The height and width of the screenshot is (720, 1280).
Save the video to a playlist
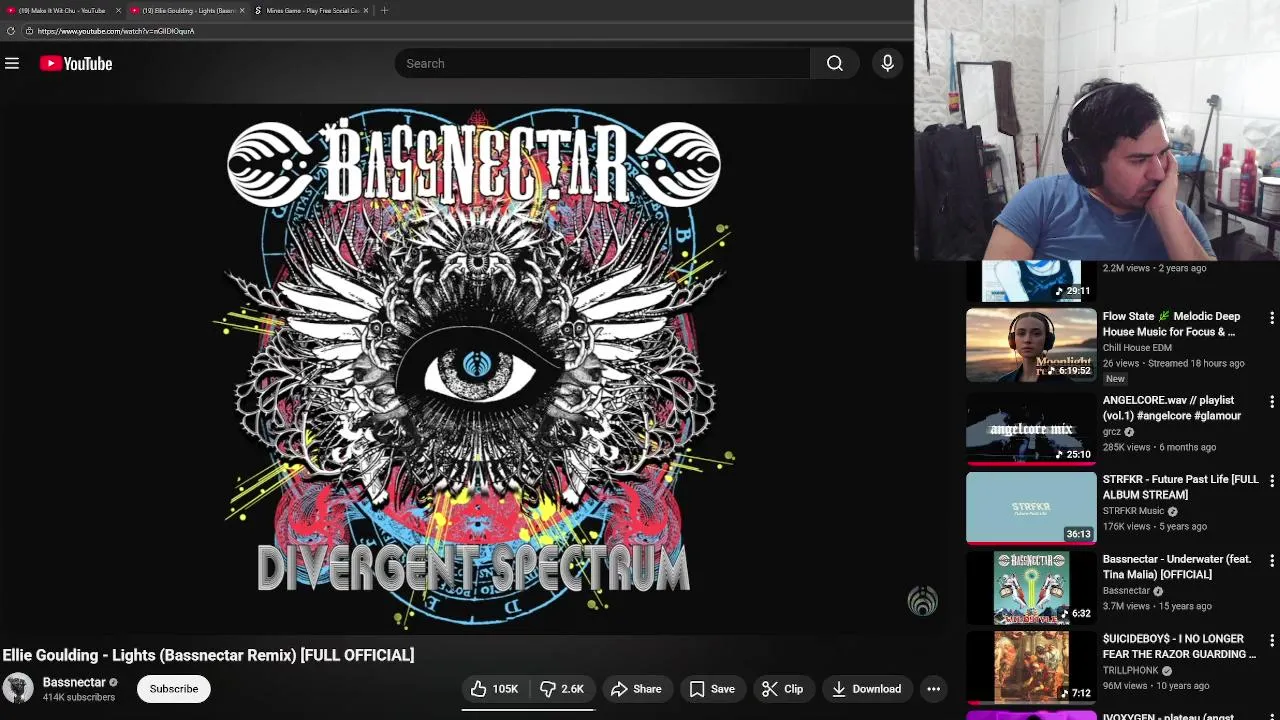tap(712, 689)
